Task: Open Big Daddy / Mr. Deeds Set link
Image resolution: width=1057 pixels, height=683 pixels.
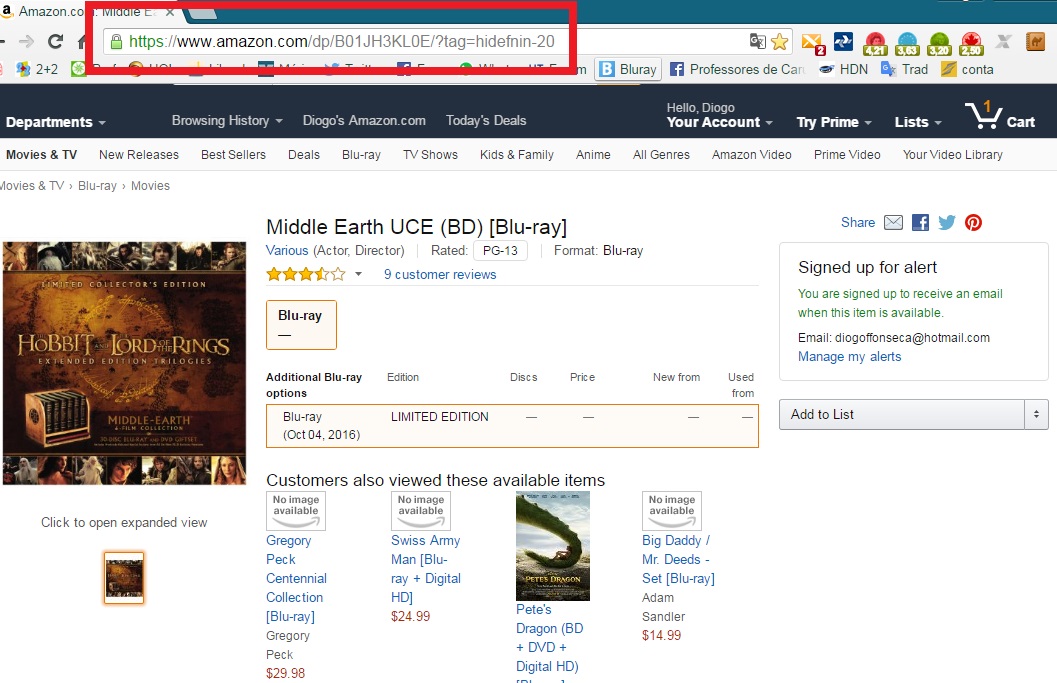Action: click(678, 560)
